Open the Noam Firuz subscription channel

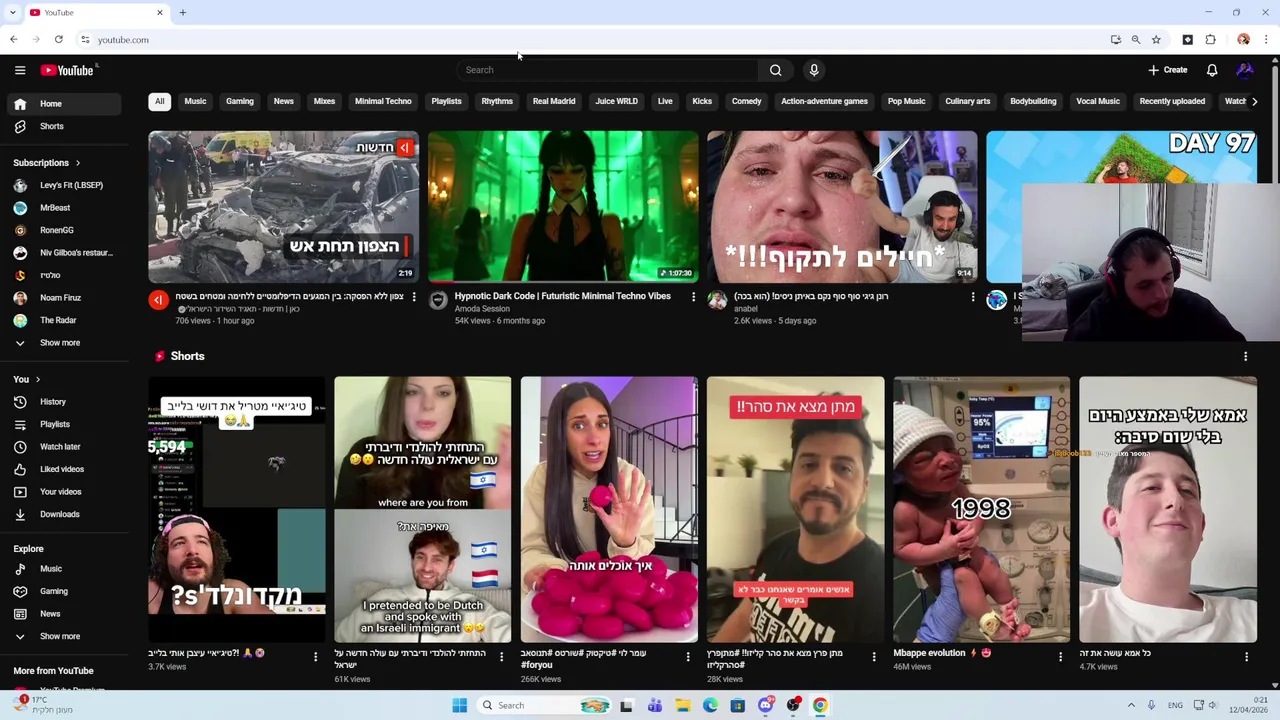pyautogui.click(x=61, y=298)
